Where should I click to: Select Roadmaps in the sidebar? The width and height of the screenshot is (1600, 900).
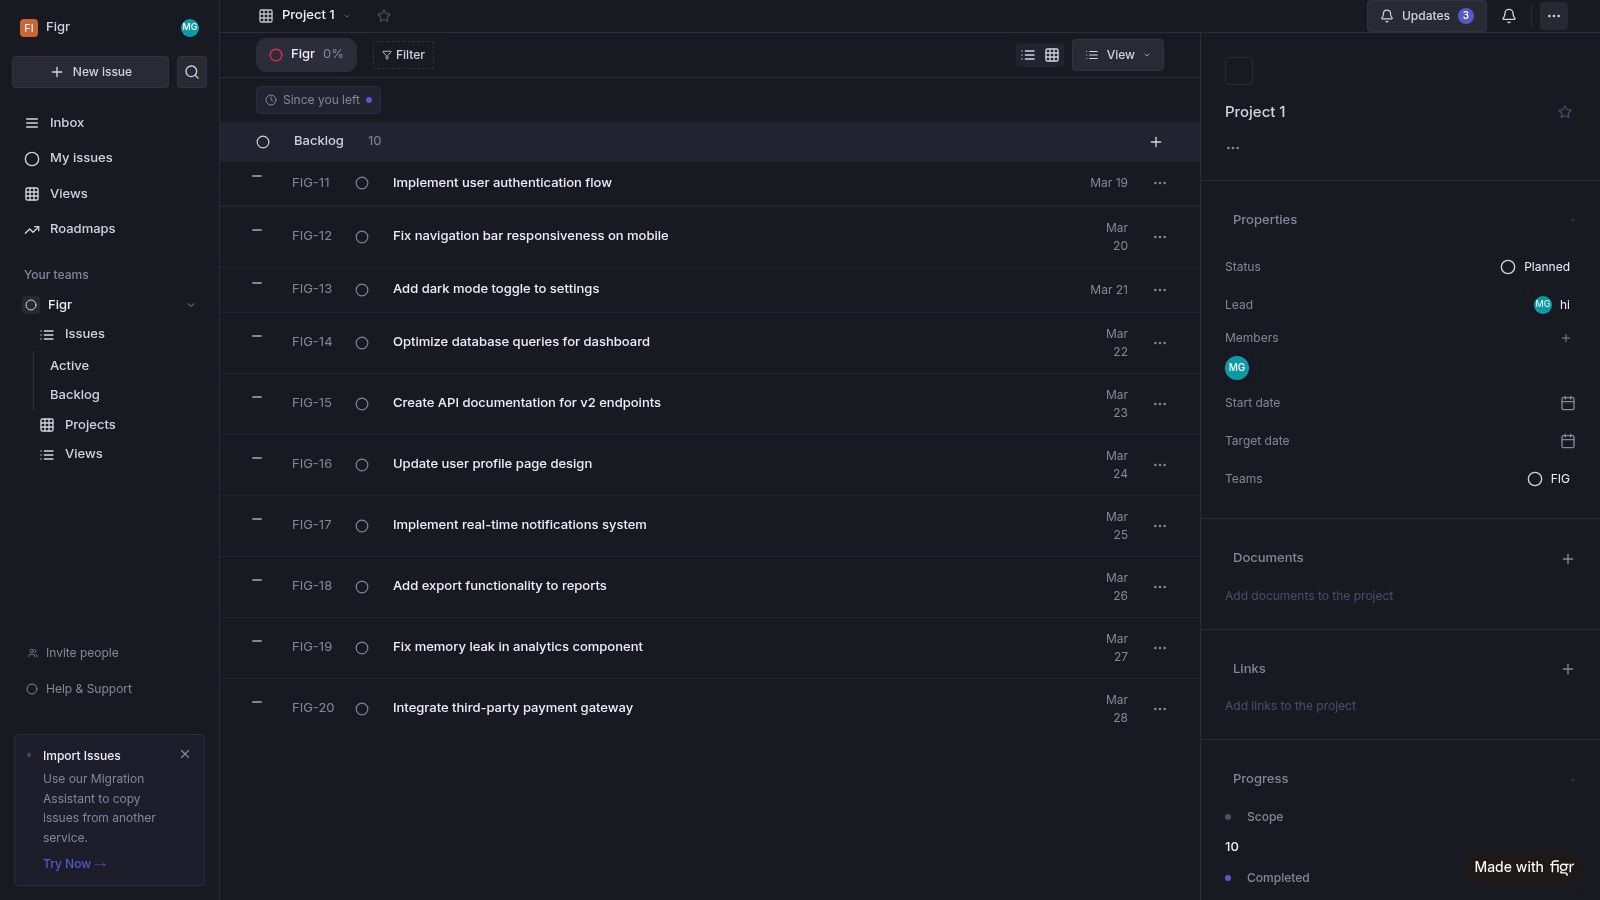click(82, 228)
